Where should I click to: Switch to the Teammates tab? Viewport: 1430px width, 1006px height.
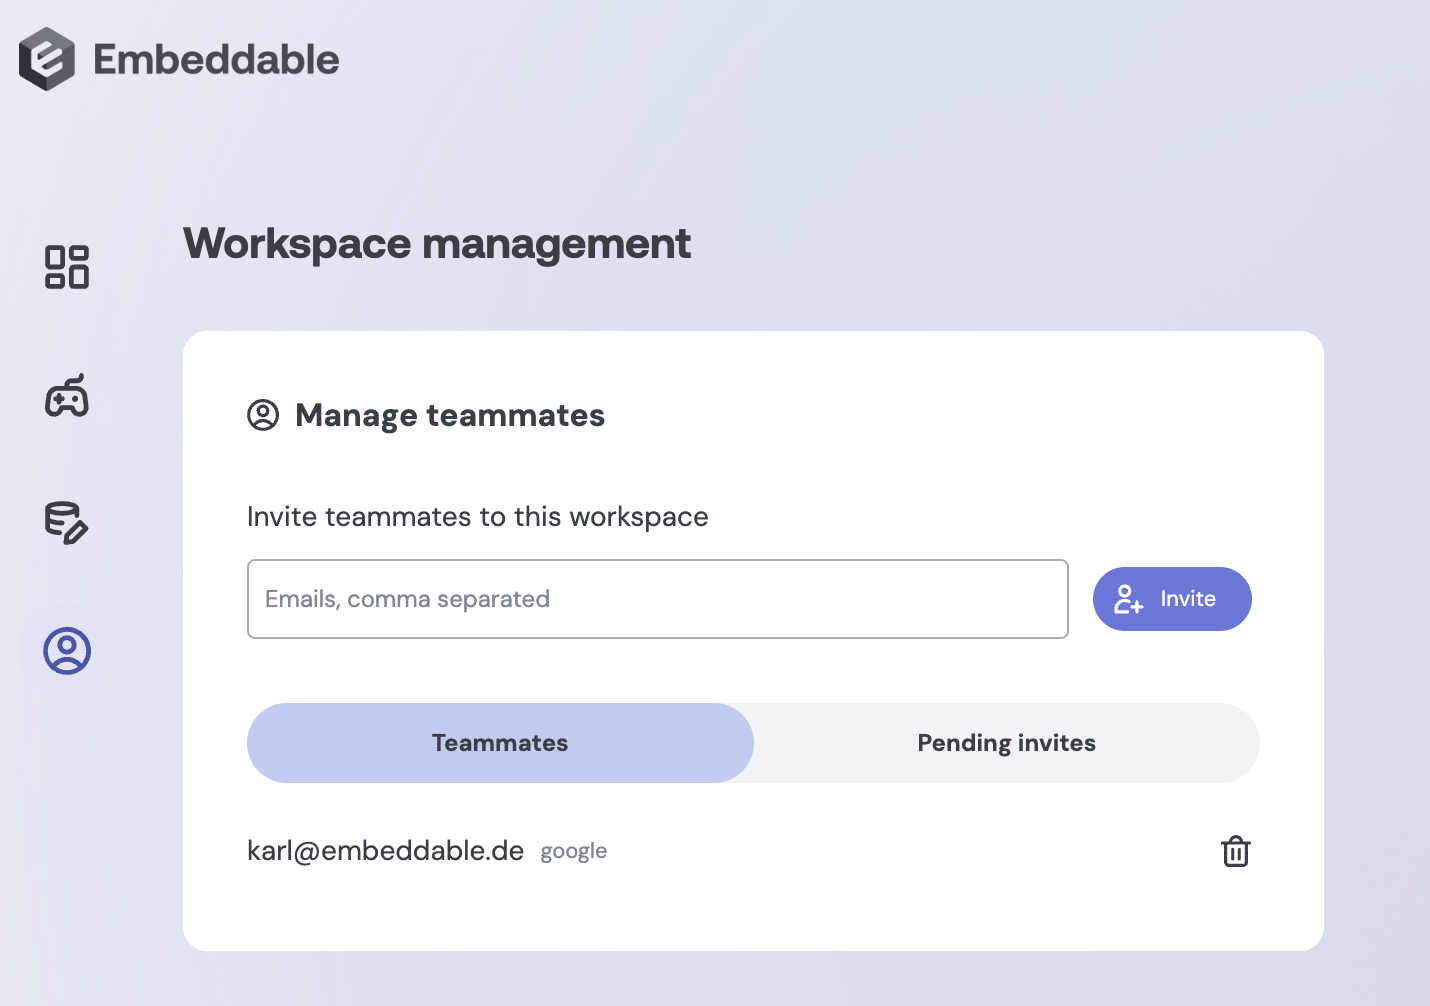[x=500, y=743]
